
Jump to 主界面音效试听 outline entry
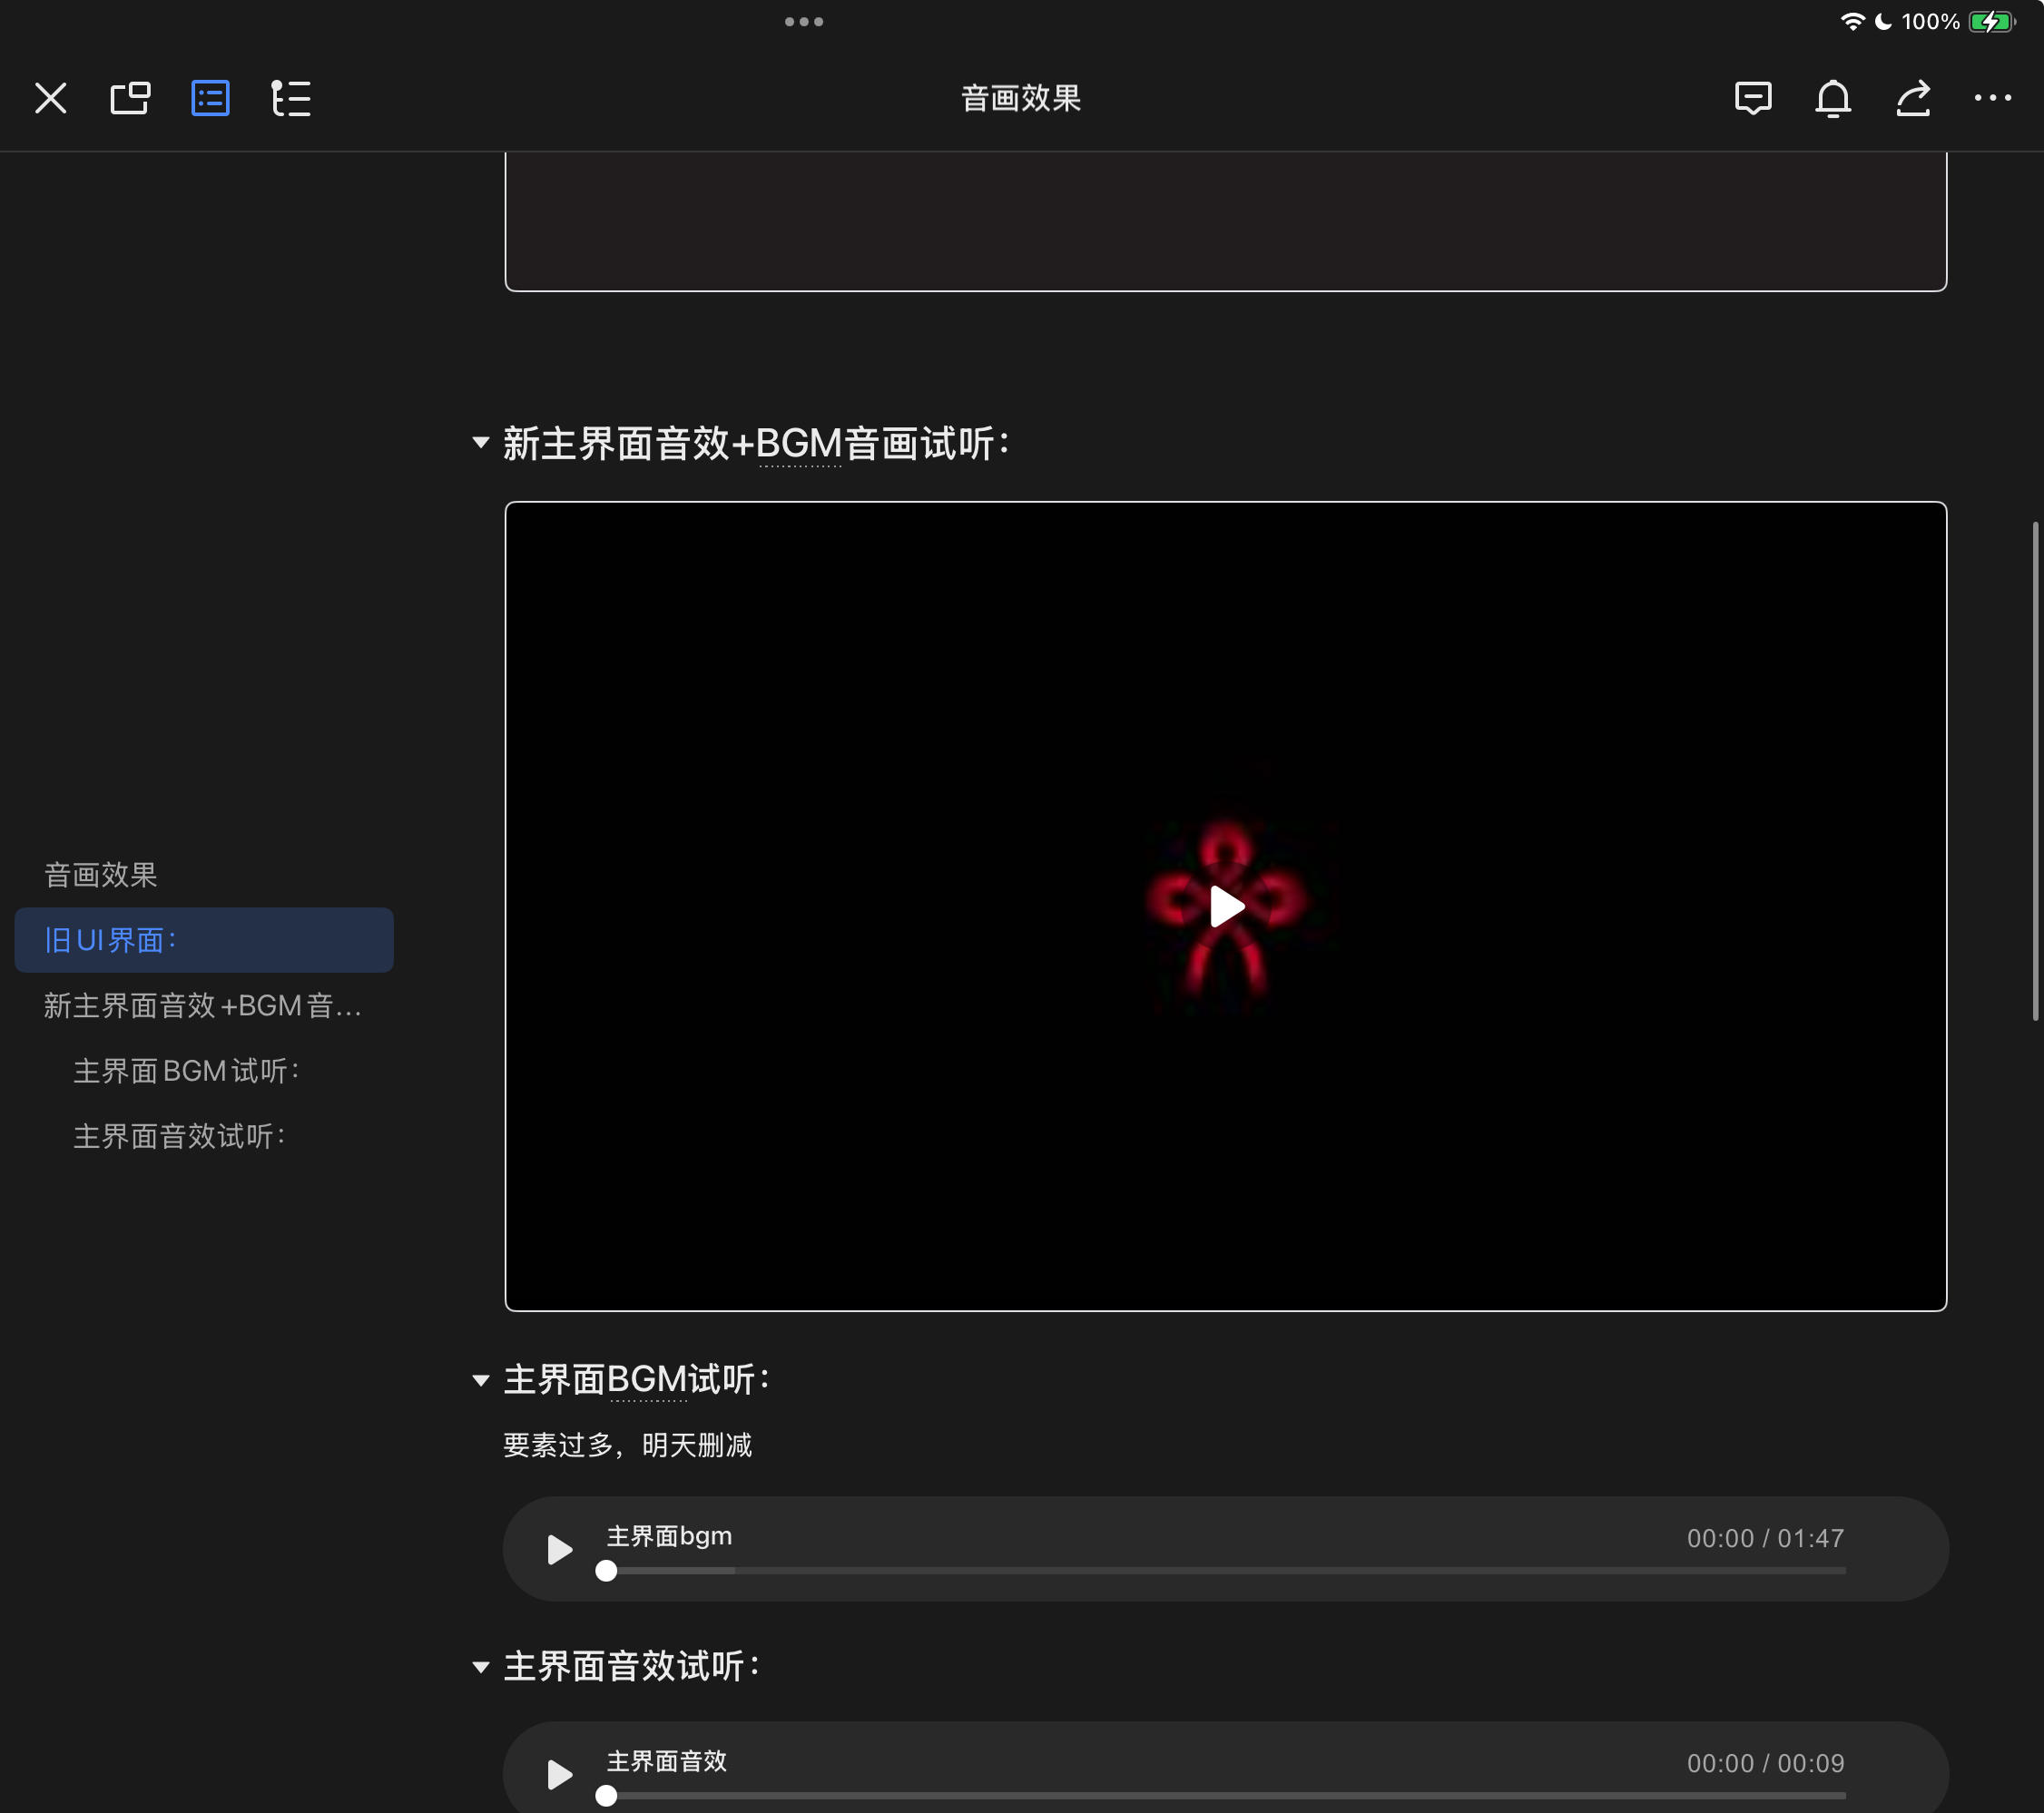click(180, 1136)
